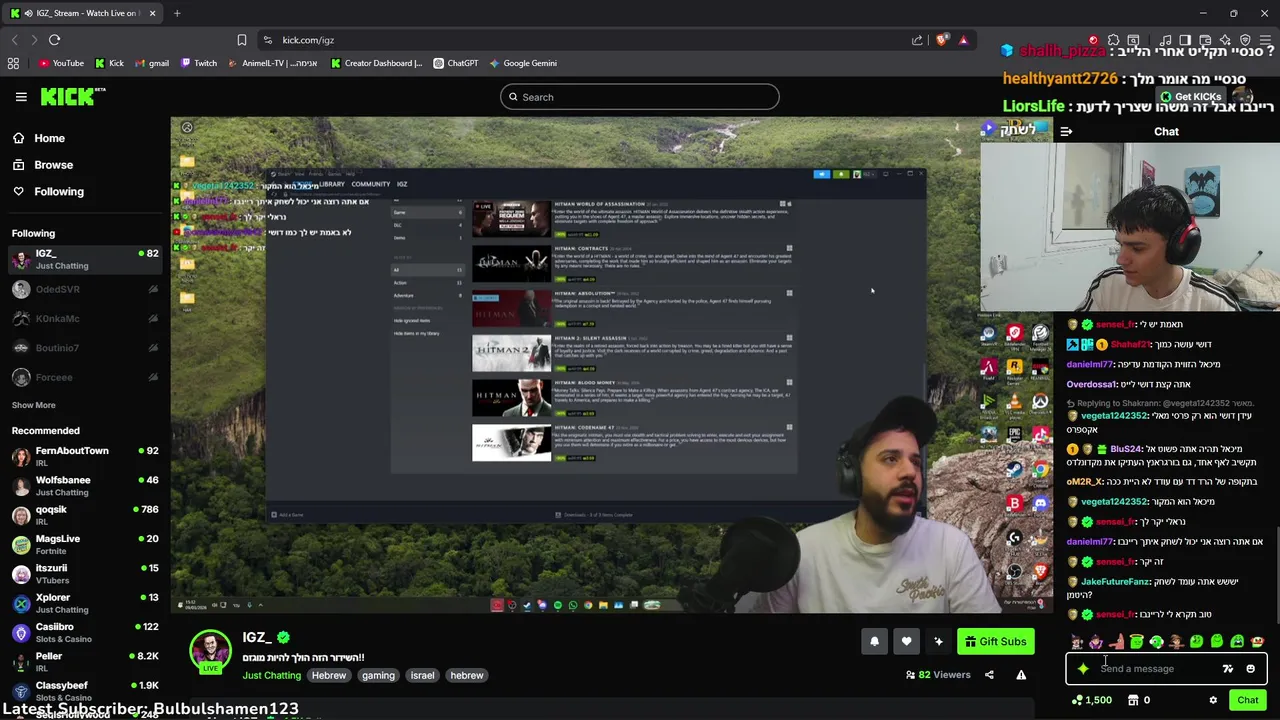Click the 82 Viewers count
The height and width of the screenshot is (720, 1280).
(x=938, y=675)
